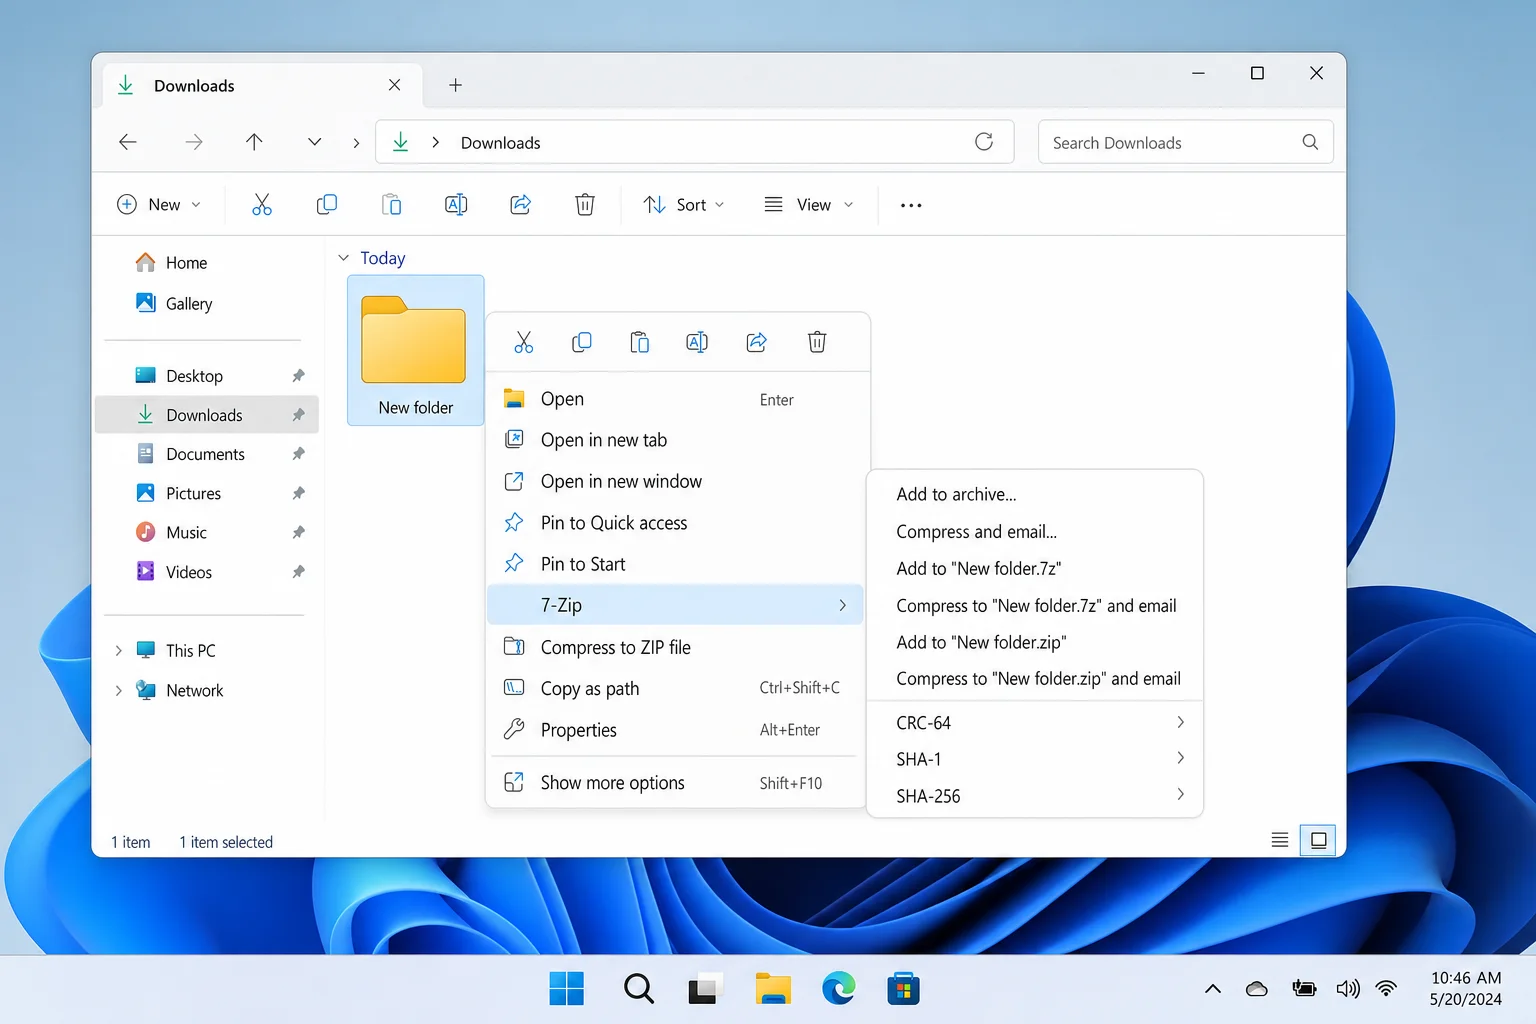
Task: Click the Search Downloads field
Action: tap(1185, 142)
